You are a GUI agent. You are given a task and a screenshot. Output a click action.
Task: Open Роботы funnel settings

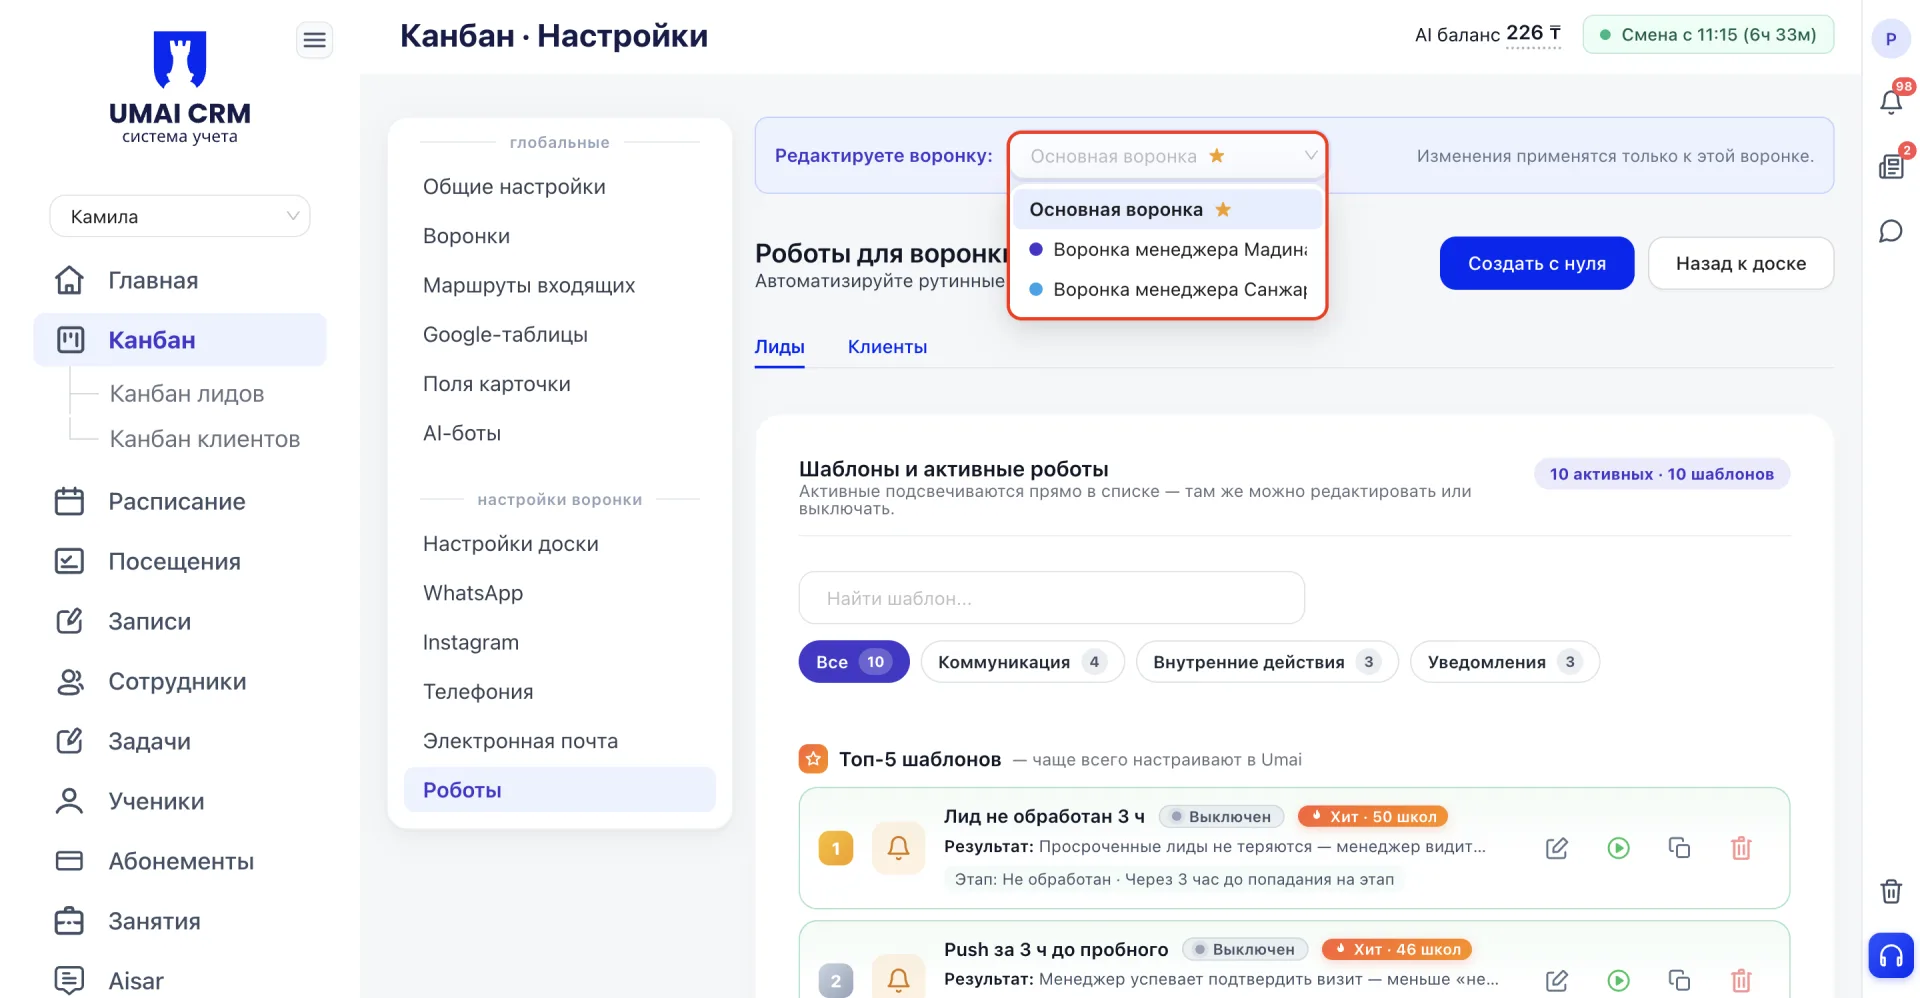point(560,790)
